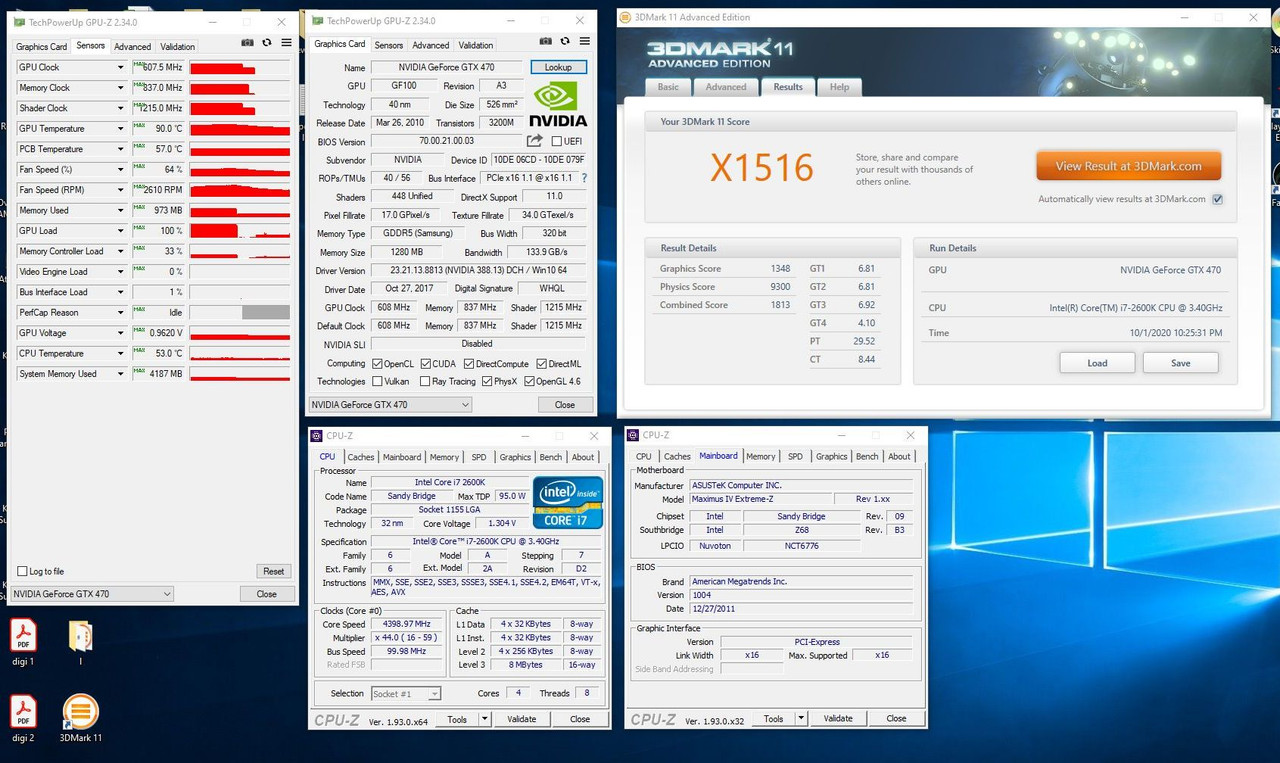The height and width of the screenshot is (763, 1280).
Task: Open the Bench tab in CPU-Z
Action: click(551, 456)
